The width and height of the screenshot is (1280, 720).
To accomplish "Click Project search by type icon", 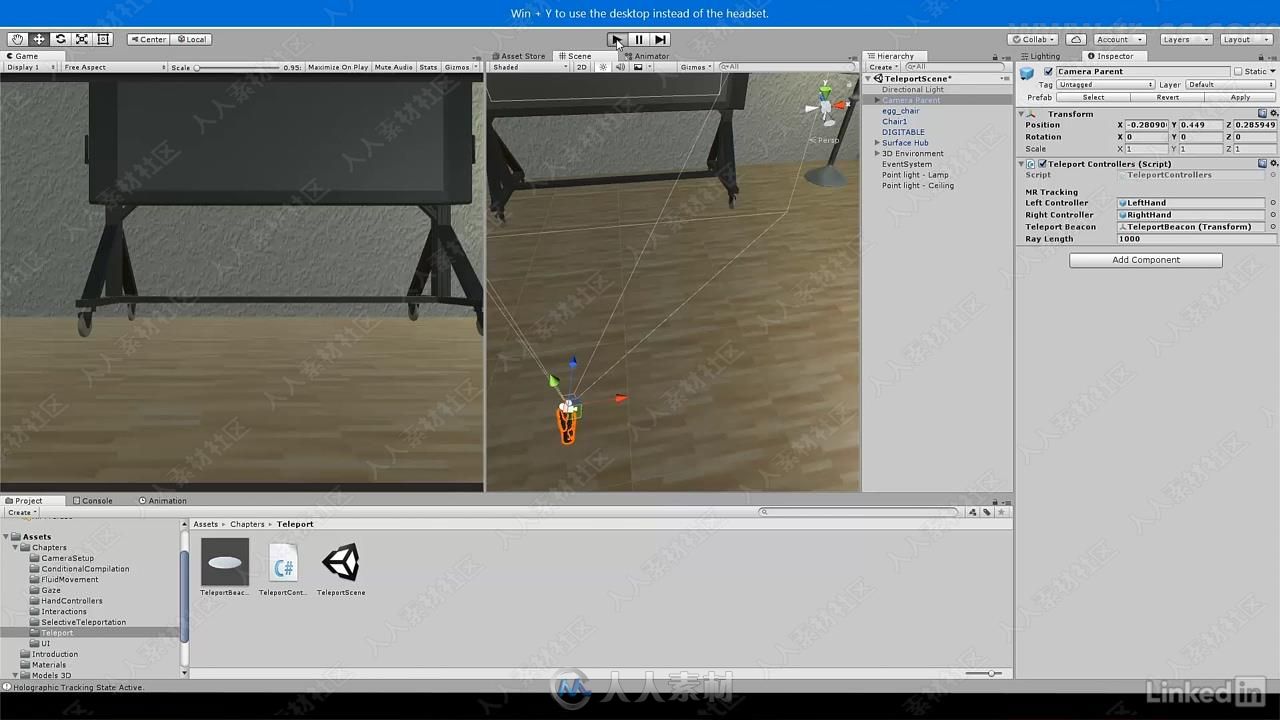I will point(972,512).
